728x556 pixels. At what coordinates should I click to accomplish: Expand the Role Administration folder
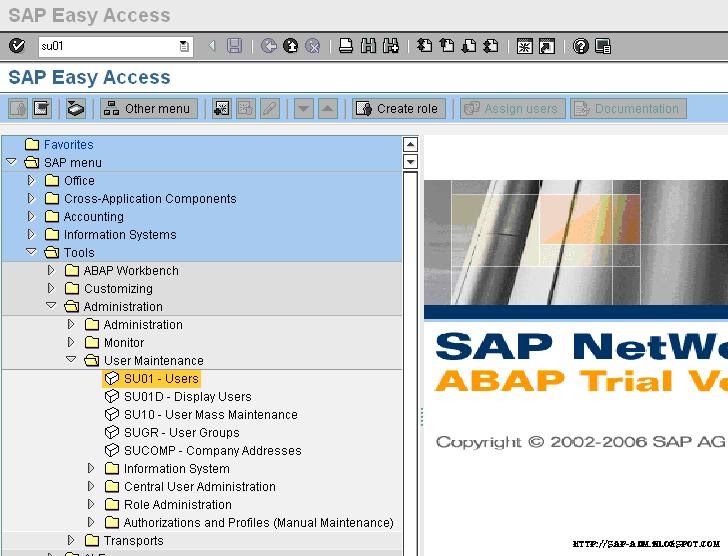click(x=91, y=504)
